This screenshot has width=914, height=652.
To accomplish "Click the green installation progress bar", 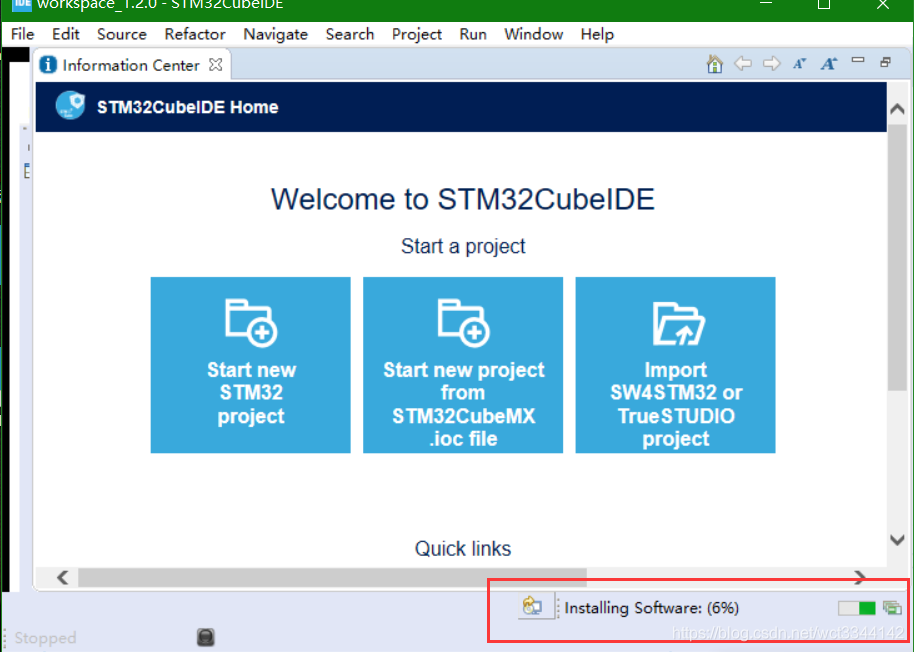I will click(x=857, y=608).
